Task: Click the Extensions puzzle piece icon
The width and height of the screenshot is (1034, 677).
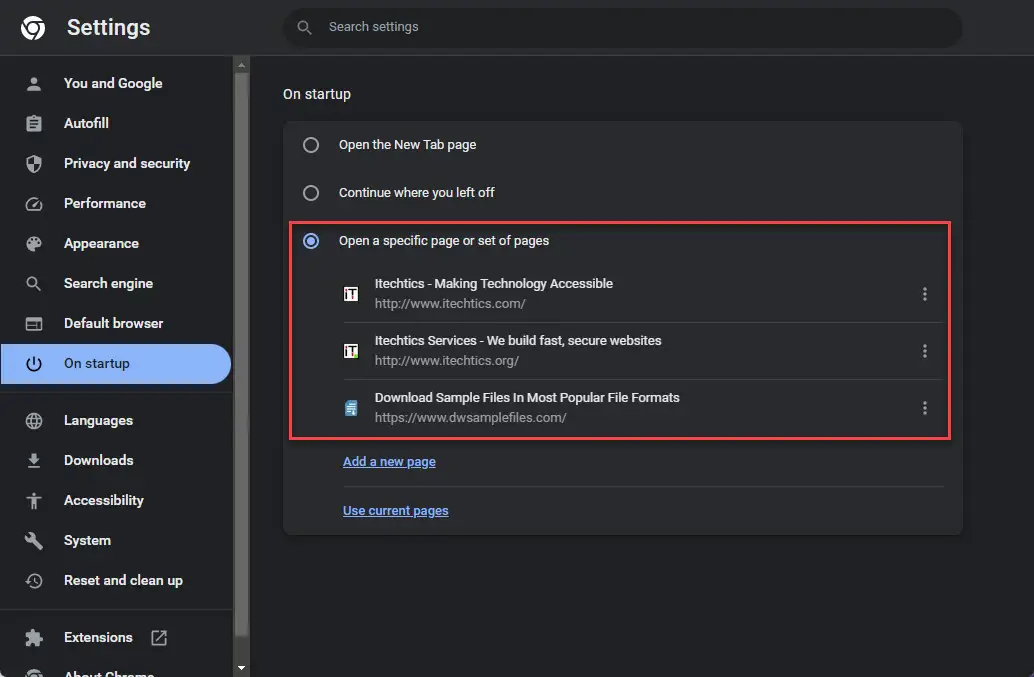Action: click(34, 637)
